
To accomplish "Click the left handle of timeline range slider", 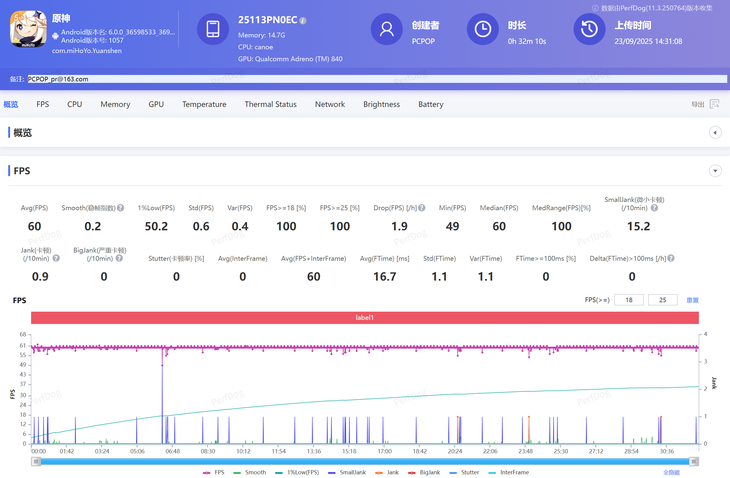I will pos(36,461).
